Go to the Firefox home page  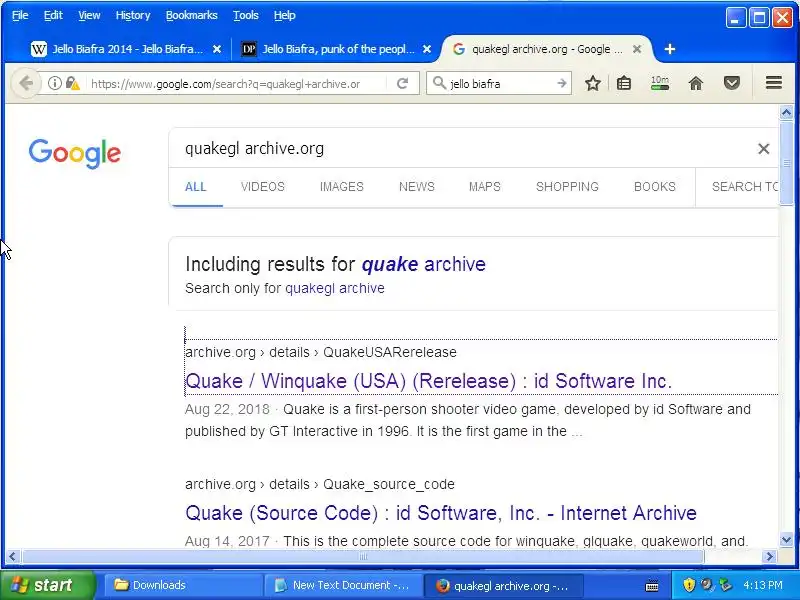(x=696, y=83)
